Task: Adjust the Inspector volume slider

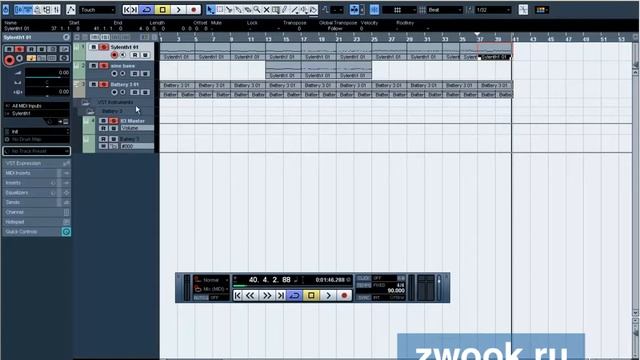Action: 47,73
